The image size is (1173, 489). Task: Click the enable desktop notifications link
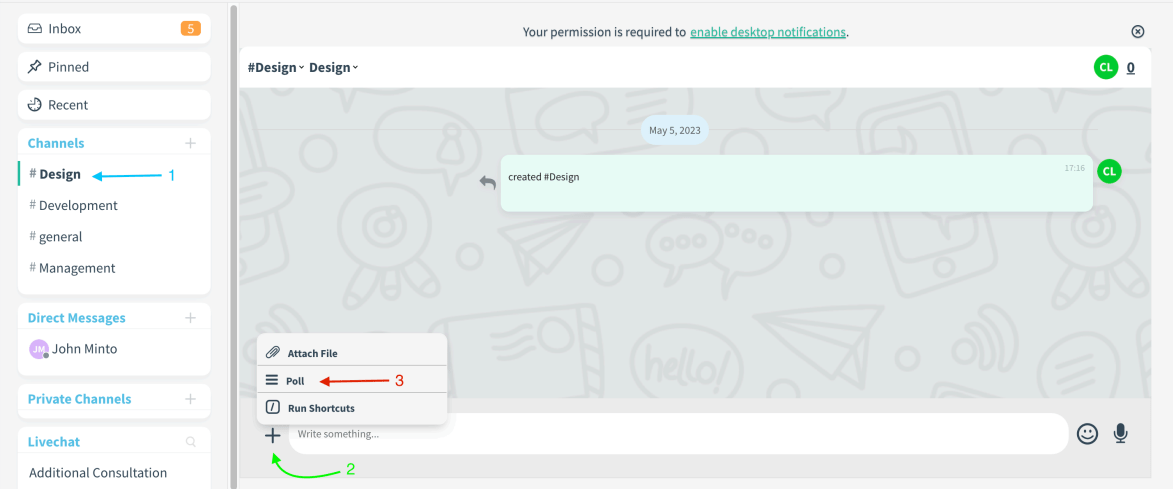768,32
